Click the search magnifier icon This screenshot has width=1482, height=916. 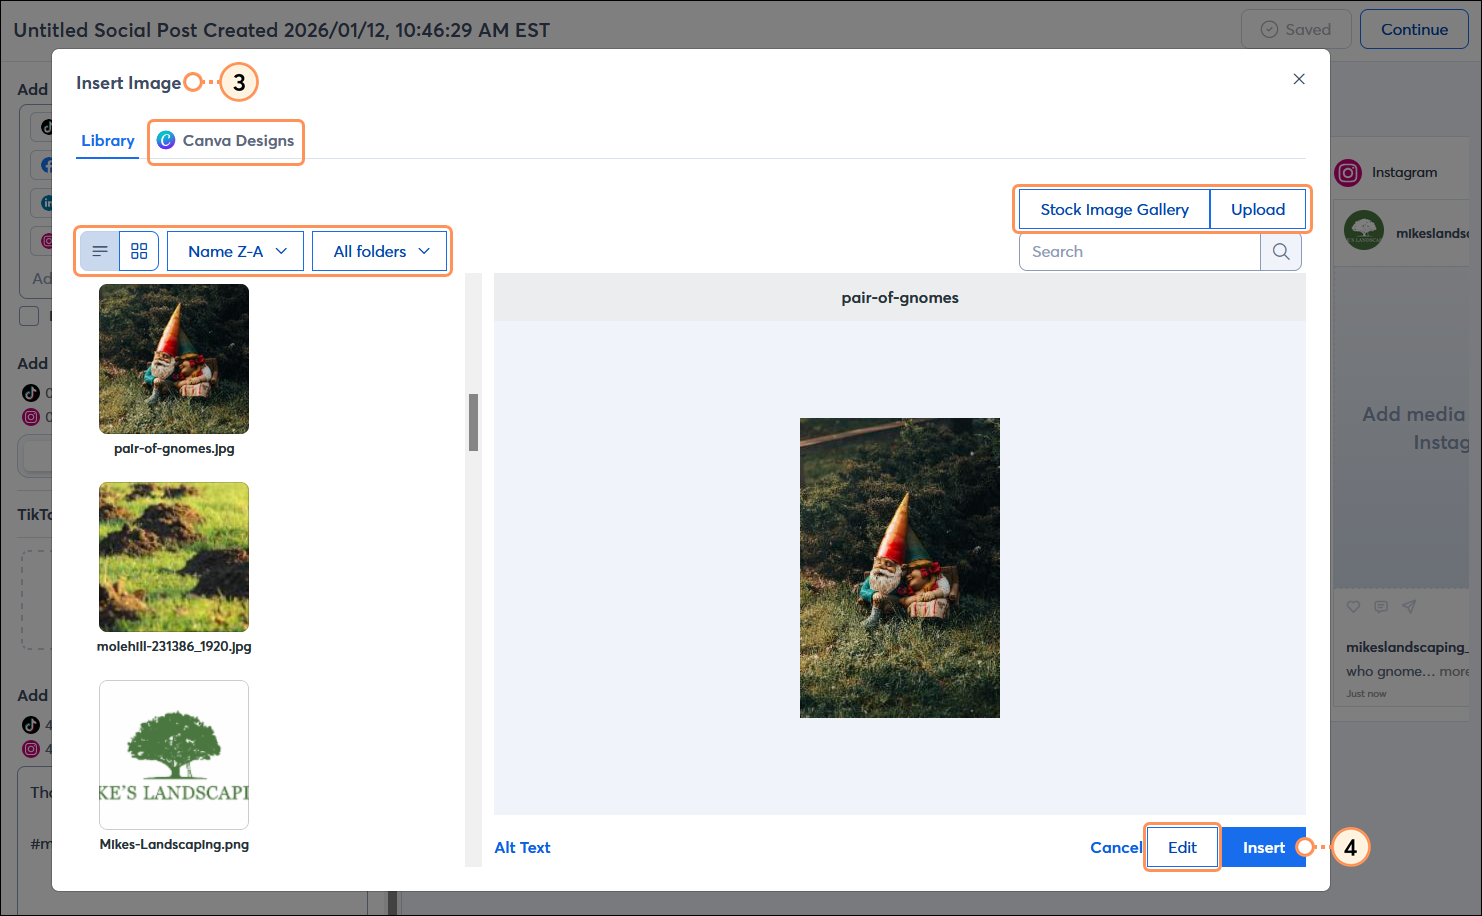tap(1281, 251)
